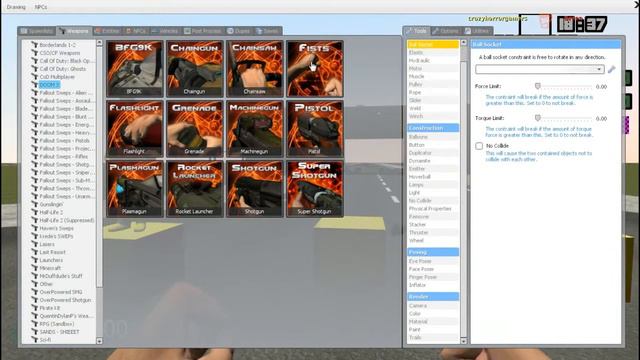Screen dimensions: 640x360
Task: Open Call Of Duty: Ghosts category
Action: [x=62, y=69]
